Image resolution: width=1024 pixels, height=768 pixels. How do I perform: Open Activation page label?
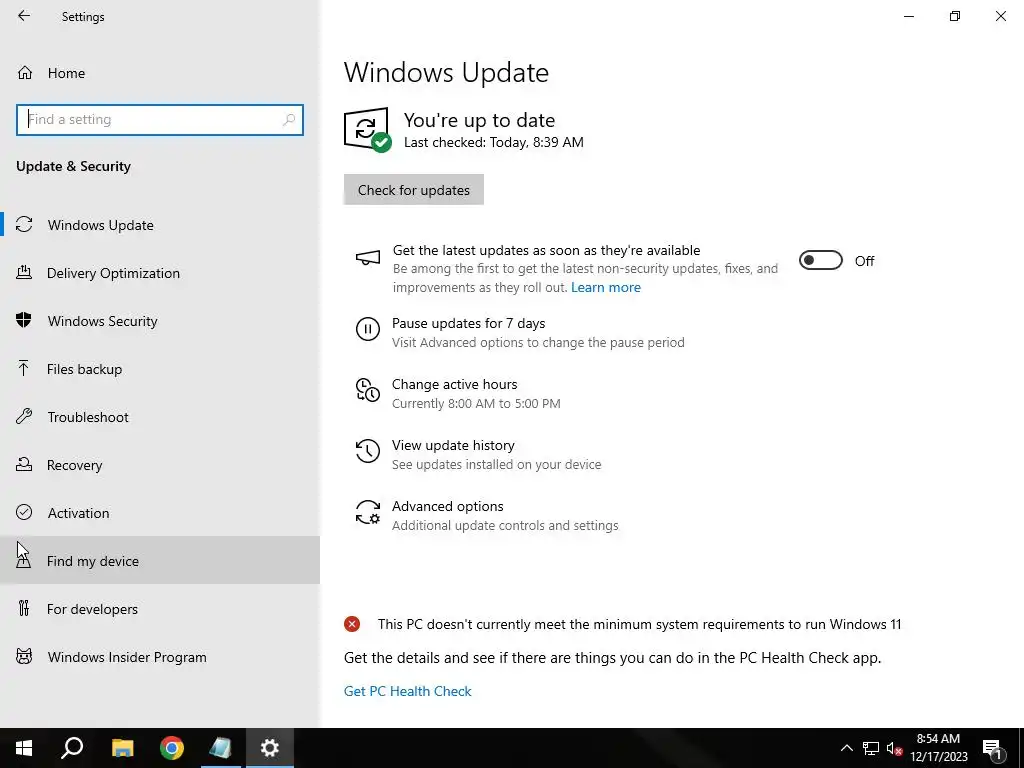point(78,513)
